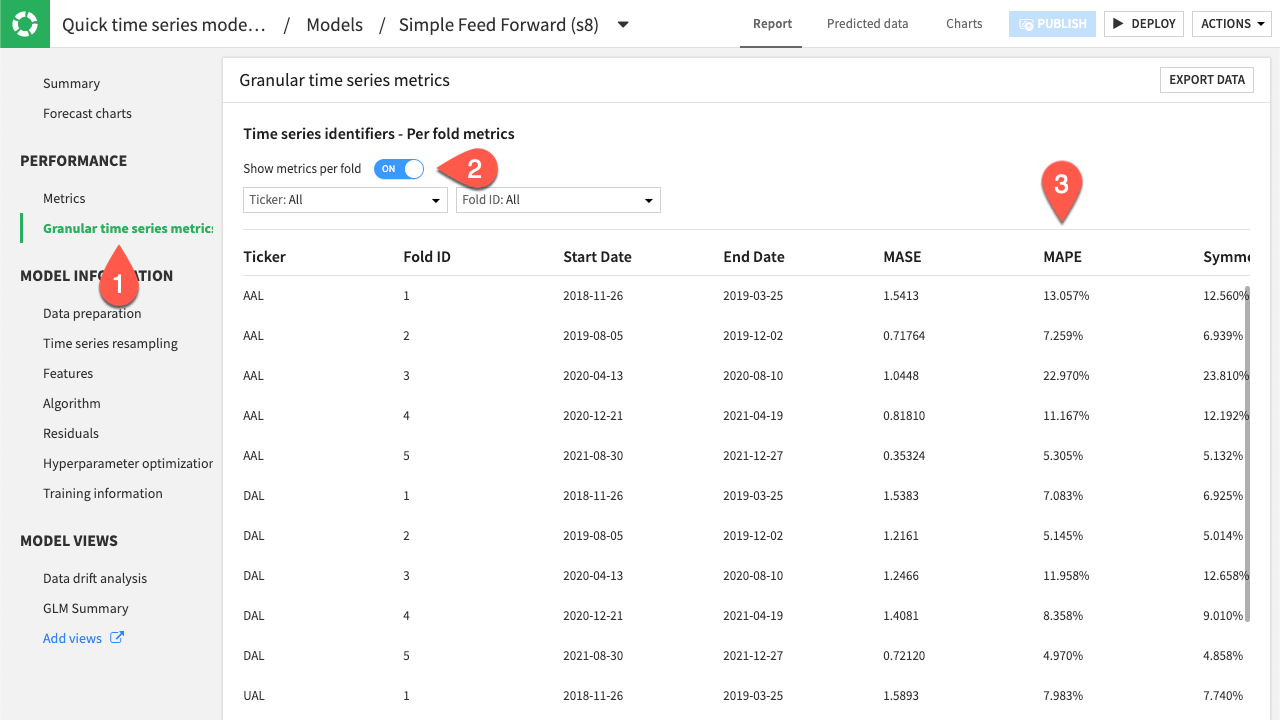Open Data drift analysis view
1280x720 pixels.
[95, 579]
